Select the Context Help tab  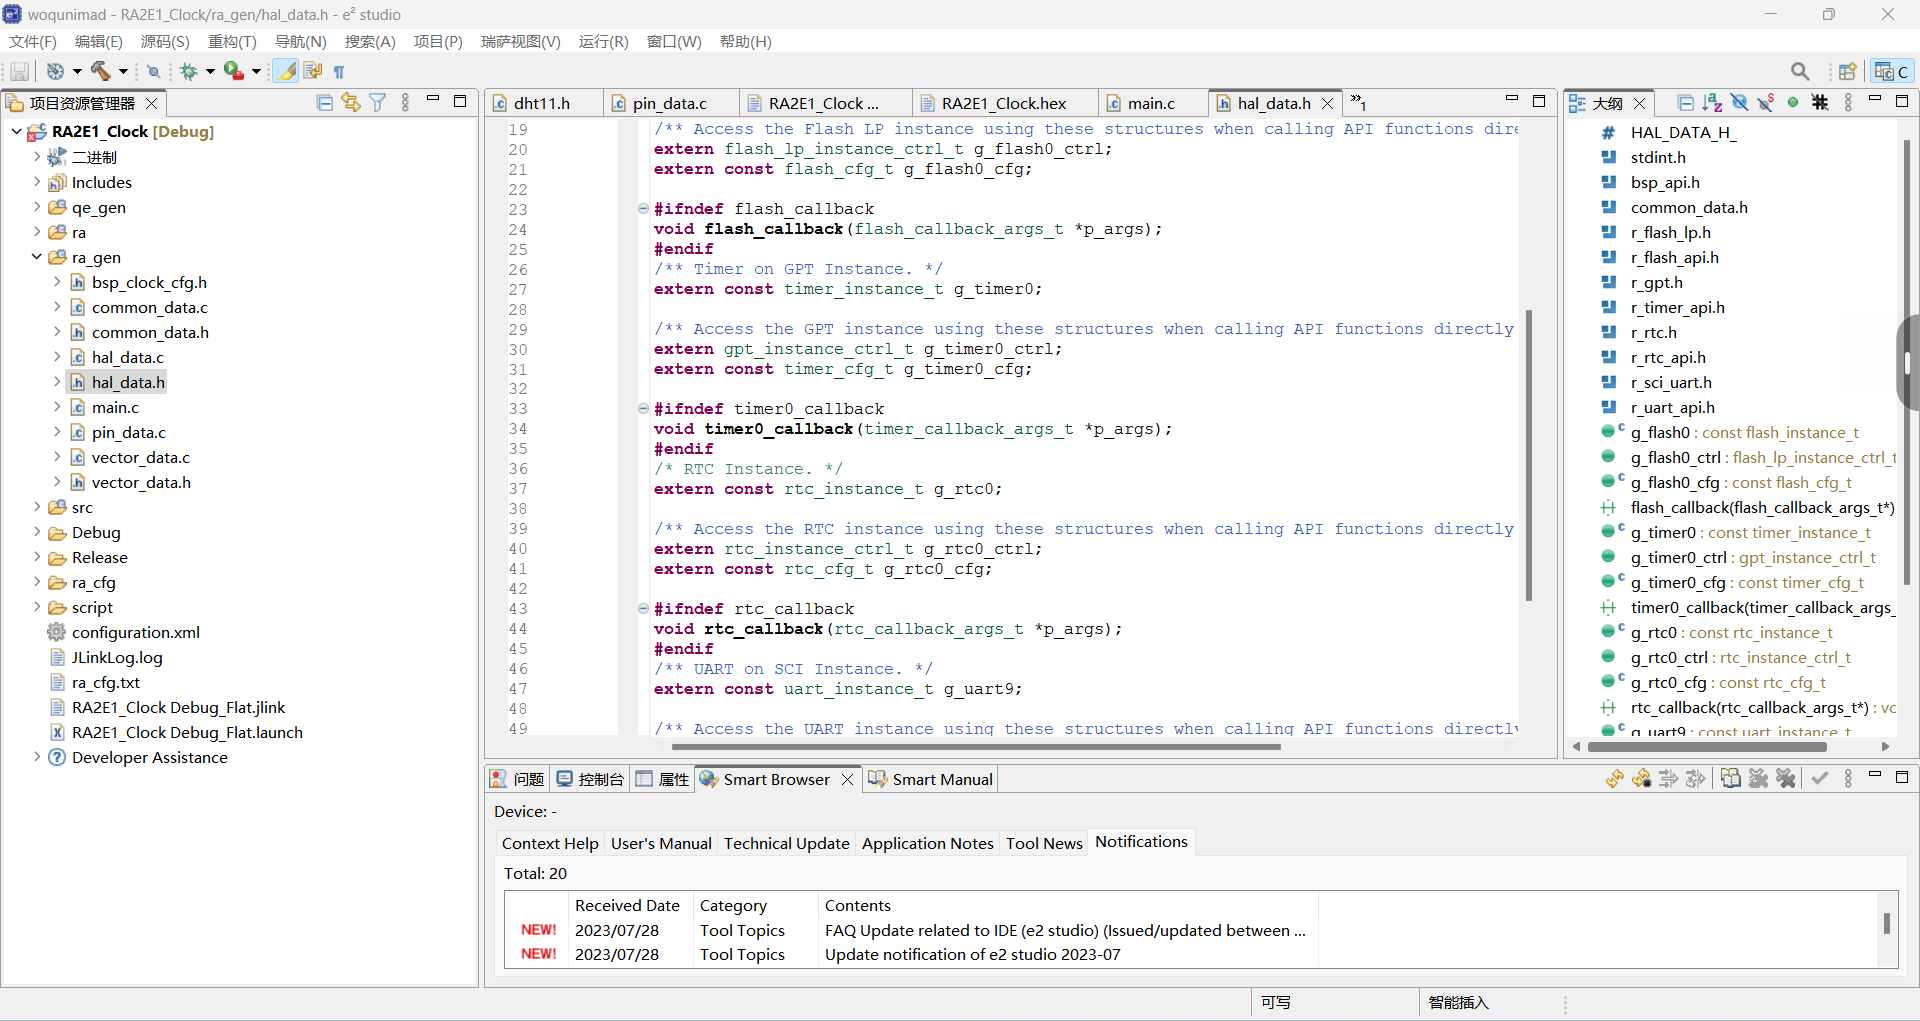coord(550,843)
